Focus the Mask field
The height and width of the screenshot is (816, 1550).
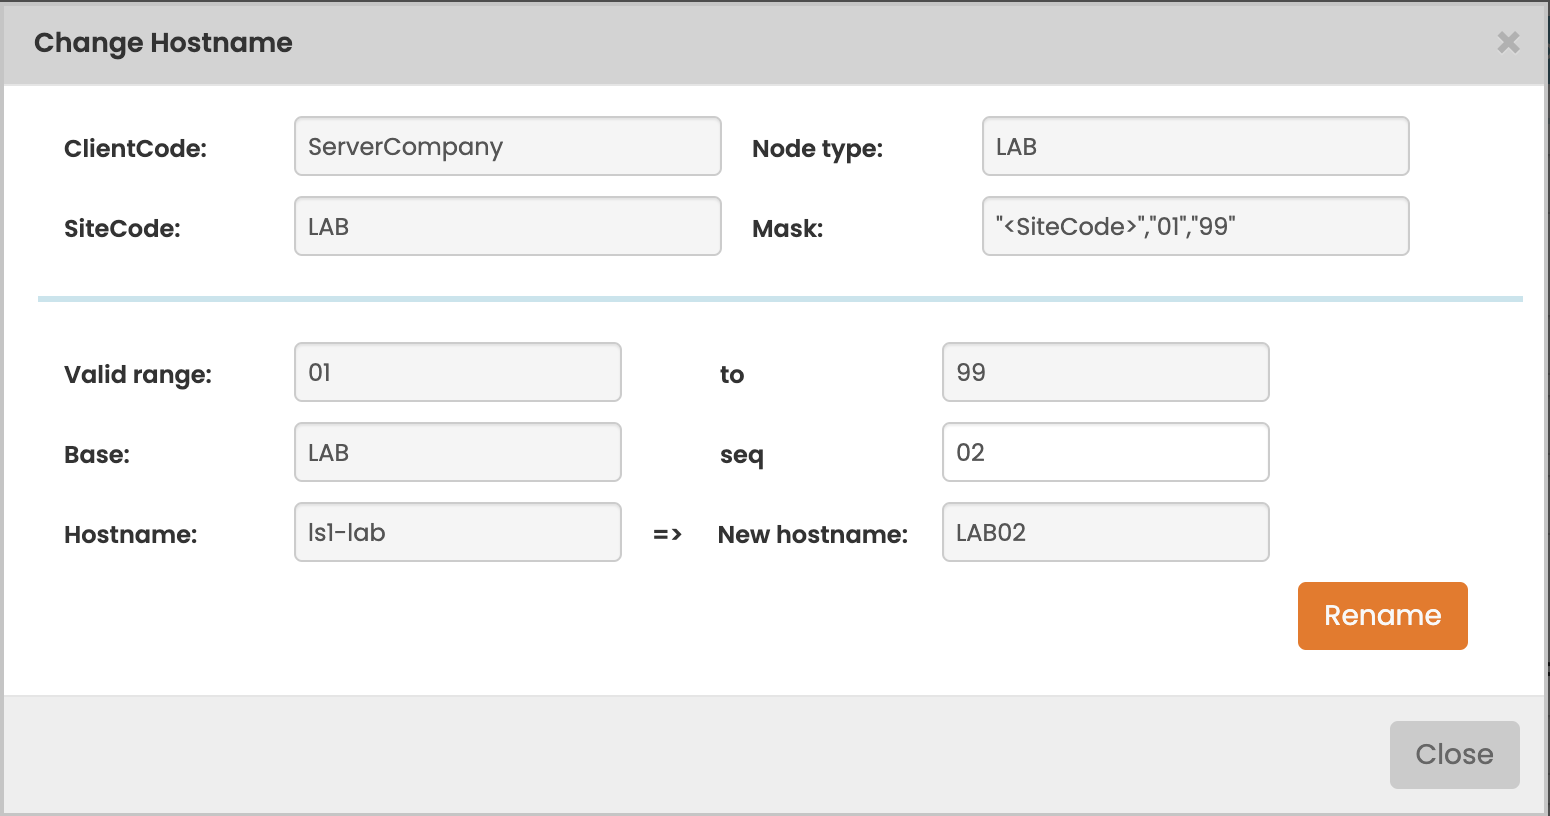(1195, 227)
